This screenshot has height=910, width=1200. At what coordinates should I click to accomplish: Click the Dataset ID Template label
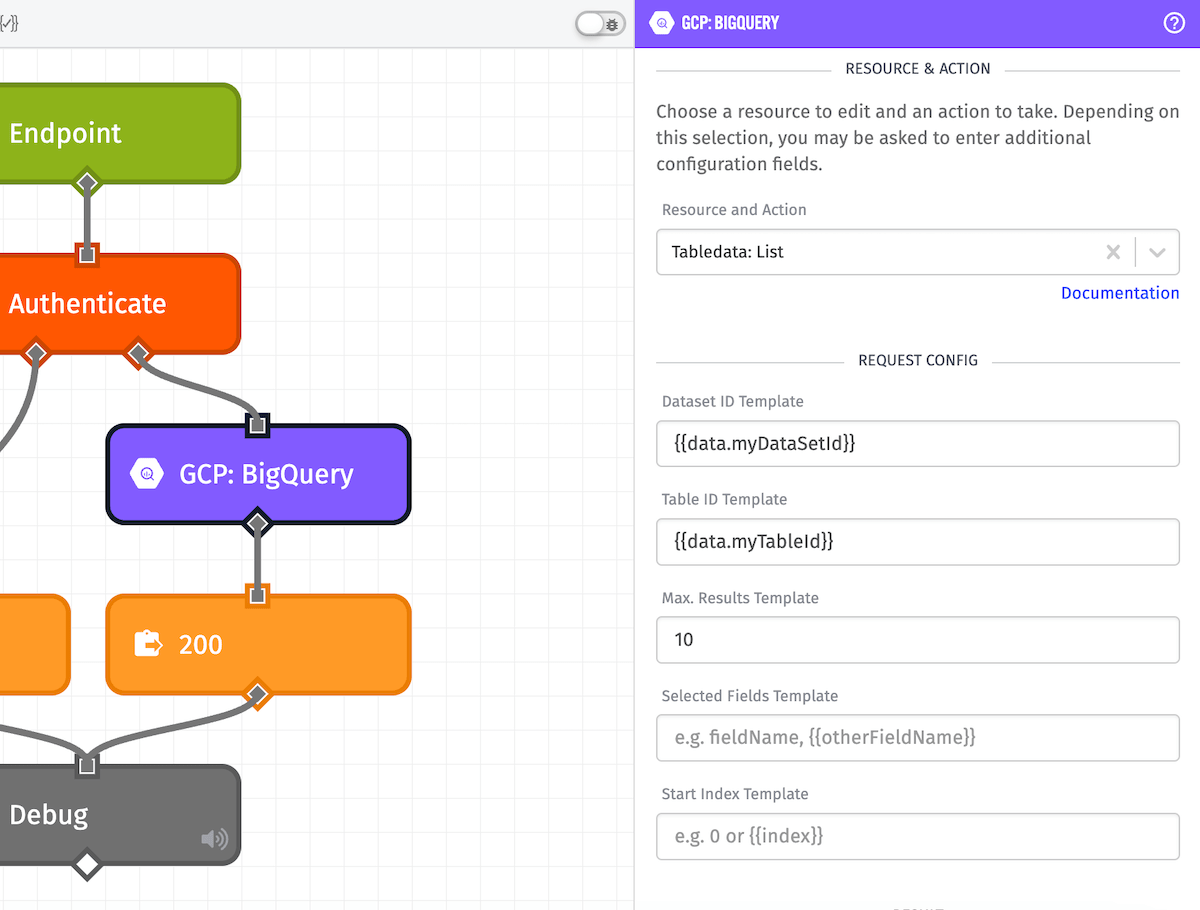click(733, 401)
